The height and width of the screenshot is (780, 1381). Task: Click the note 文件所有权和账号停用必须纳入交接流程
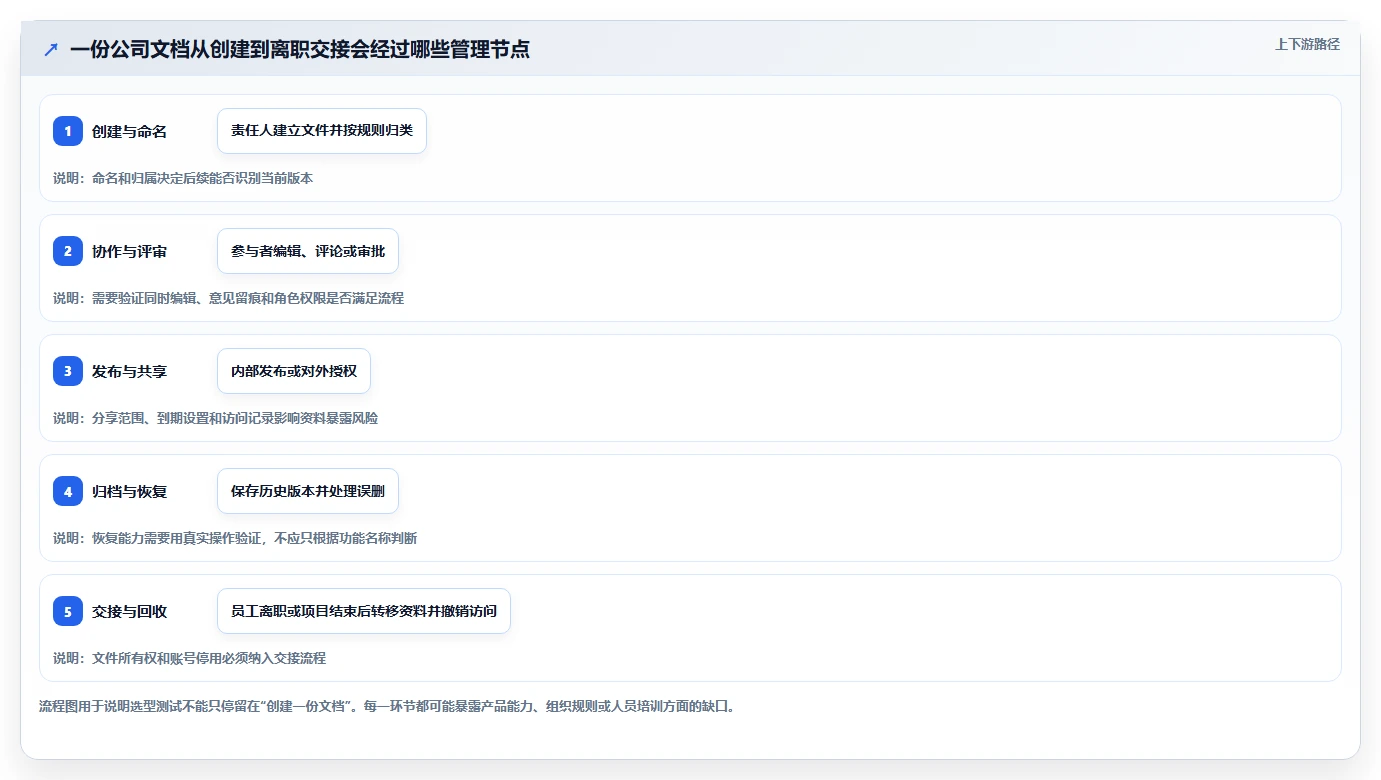[x=190, y=658]
